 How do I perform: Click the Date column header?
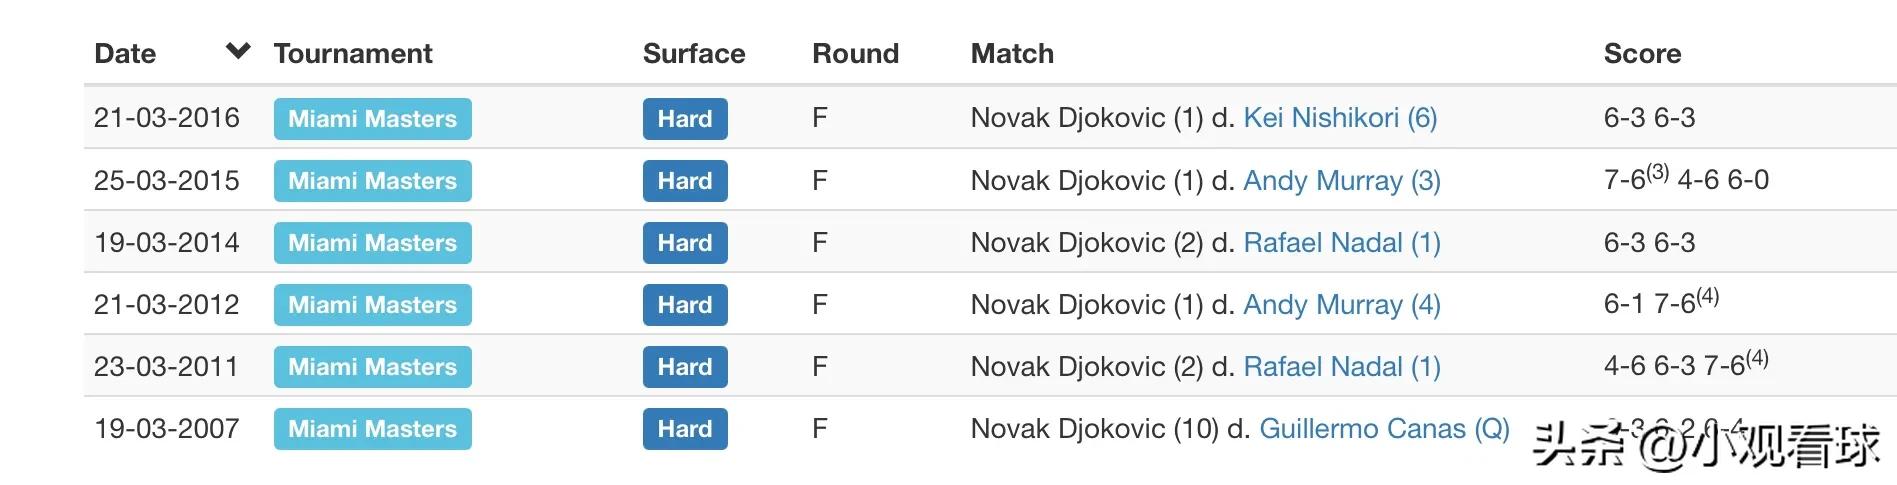(125, 54)
